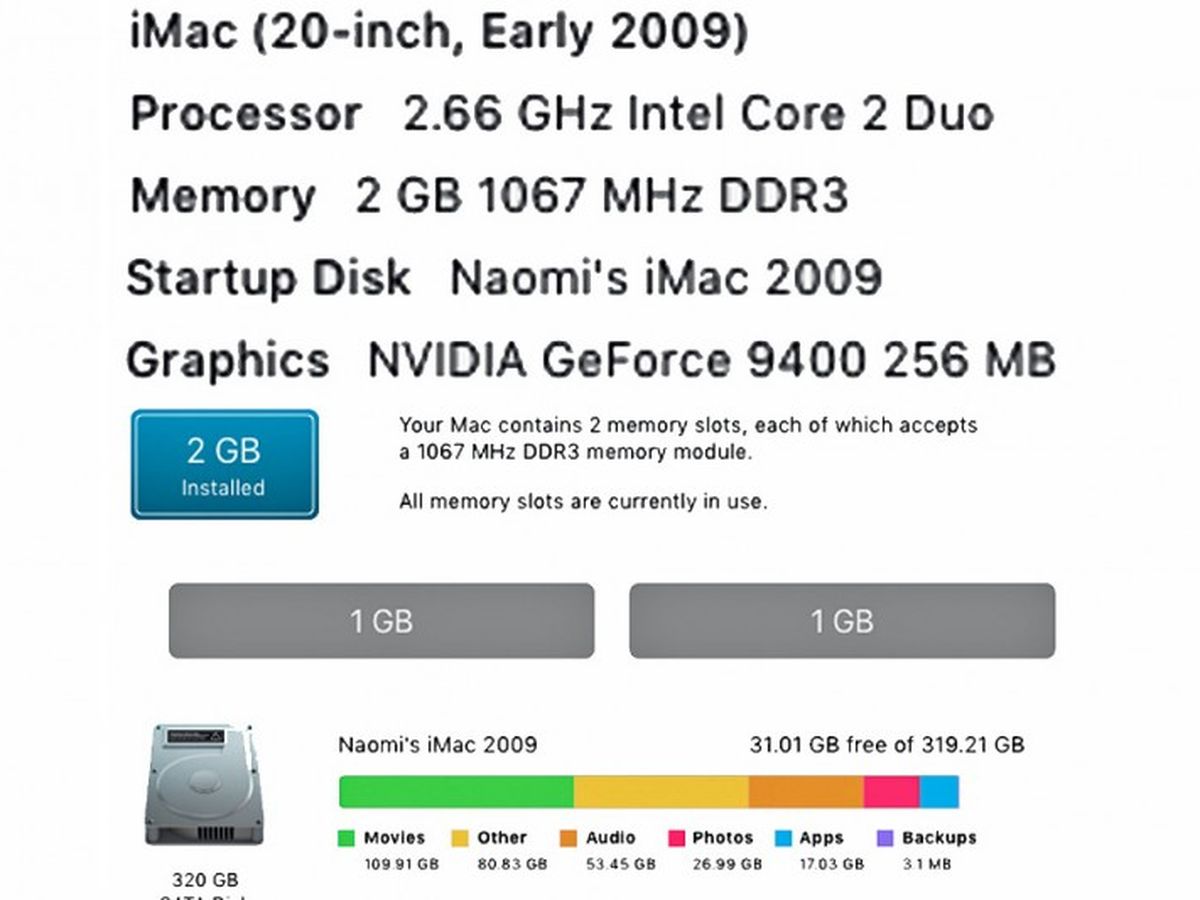Click the hard drive icon
This screenshot has height=900, width=1200.
pos(204,785)
